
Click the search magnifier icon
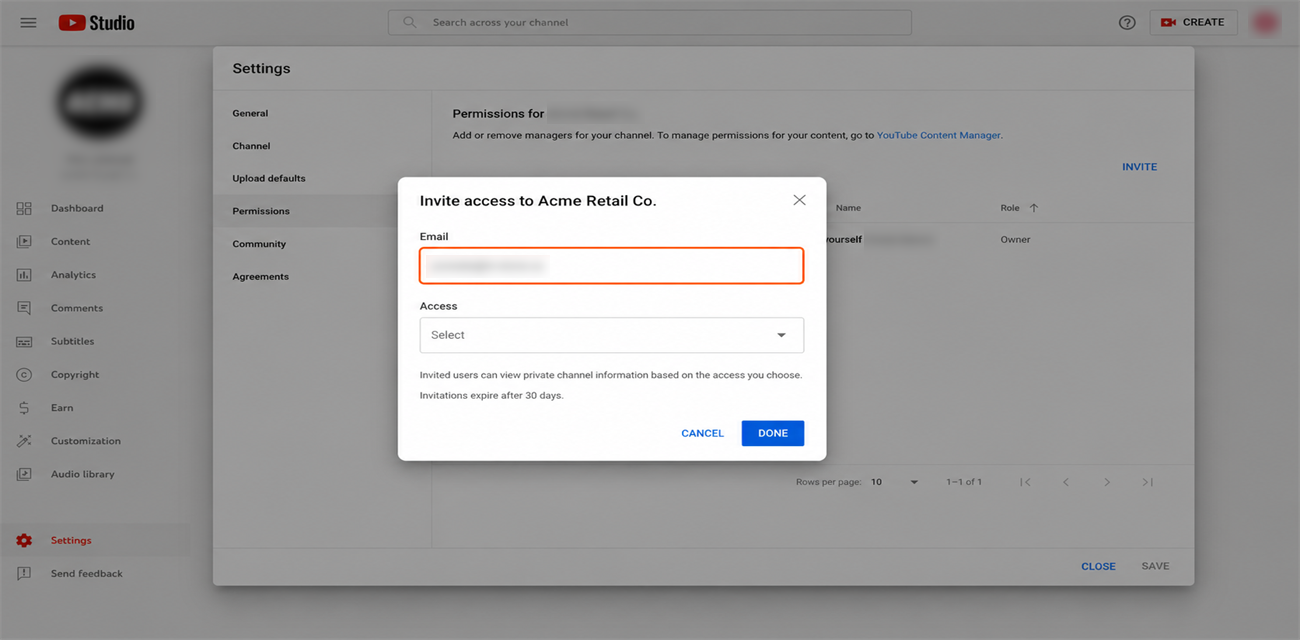coord(409,22)
